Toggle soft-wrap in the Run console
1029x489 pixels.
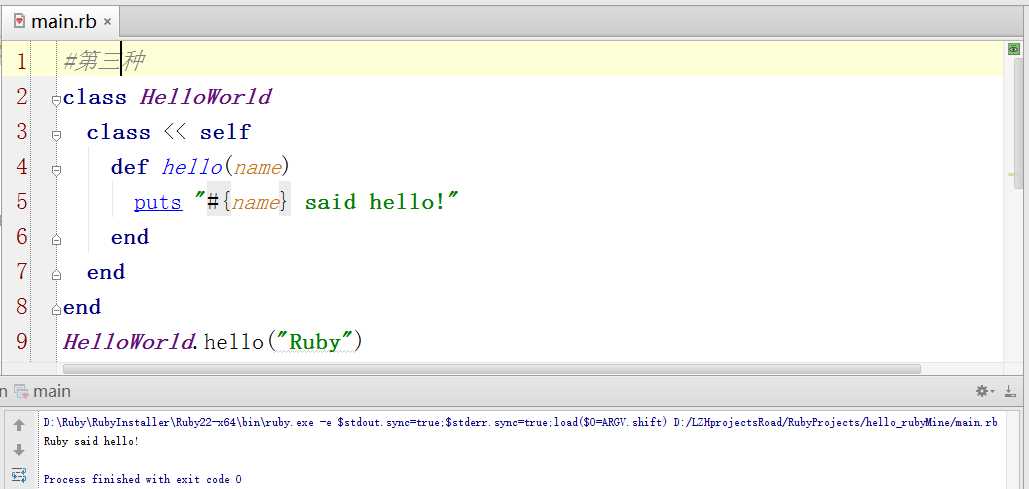tap(19, 475)
